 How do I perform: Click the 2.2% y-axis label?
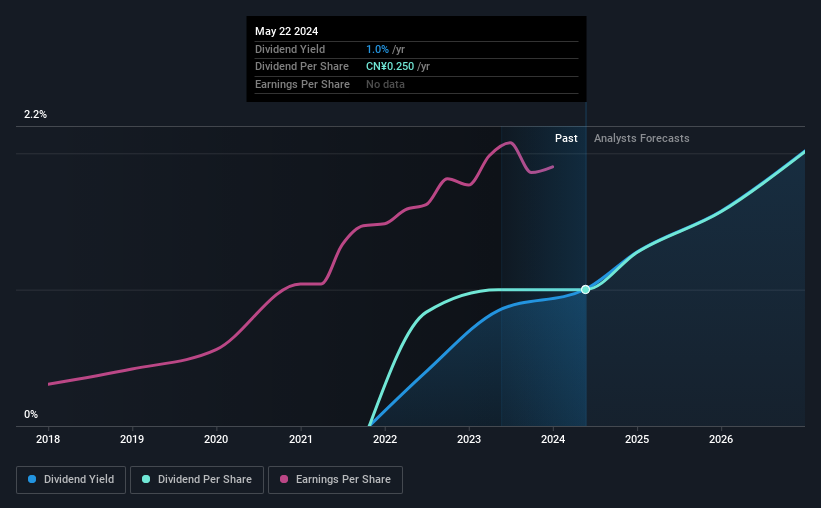[x=35, y=114]
